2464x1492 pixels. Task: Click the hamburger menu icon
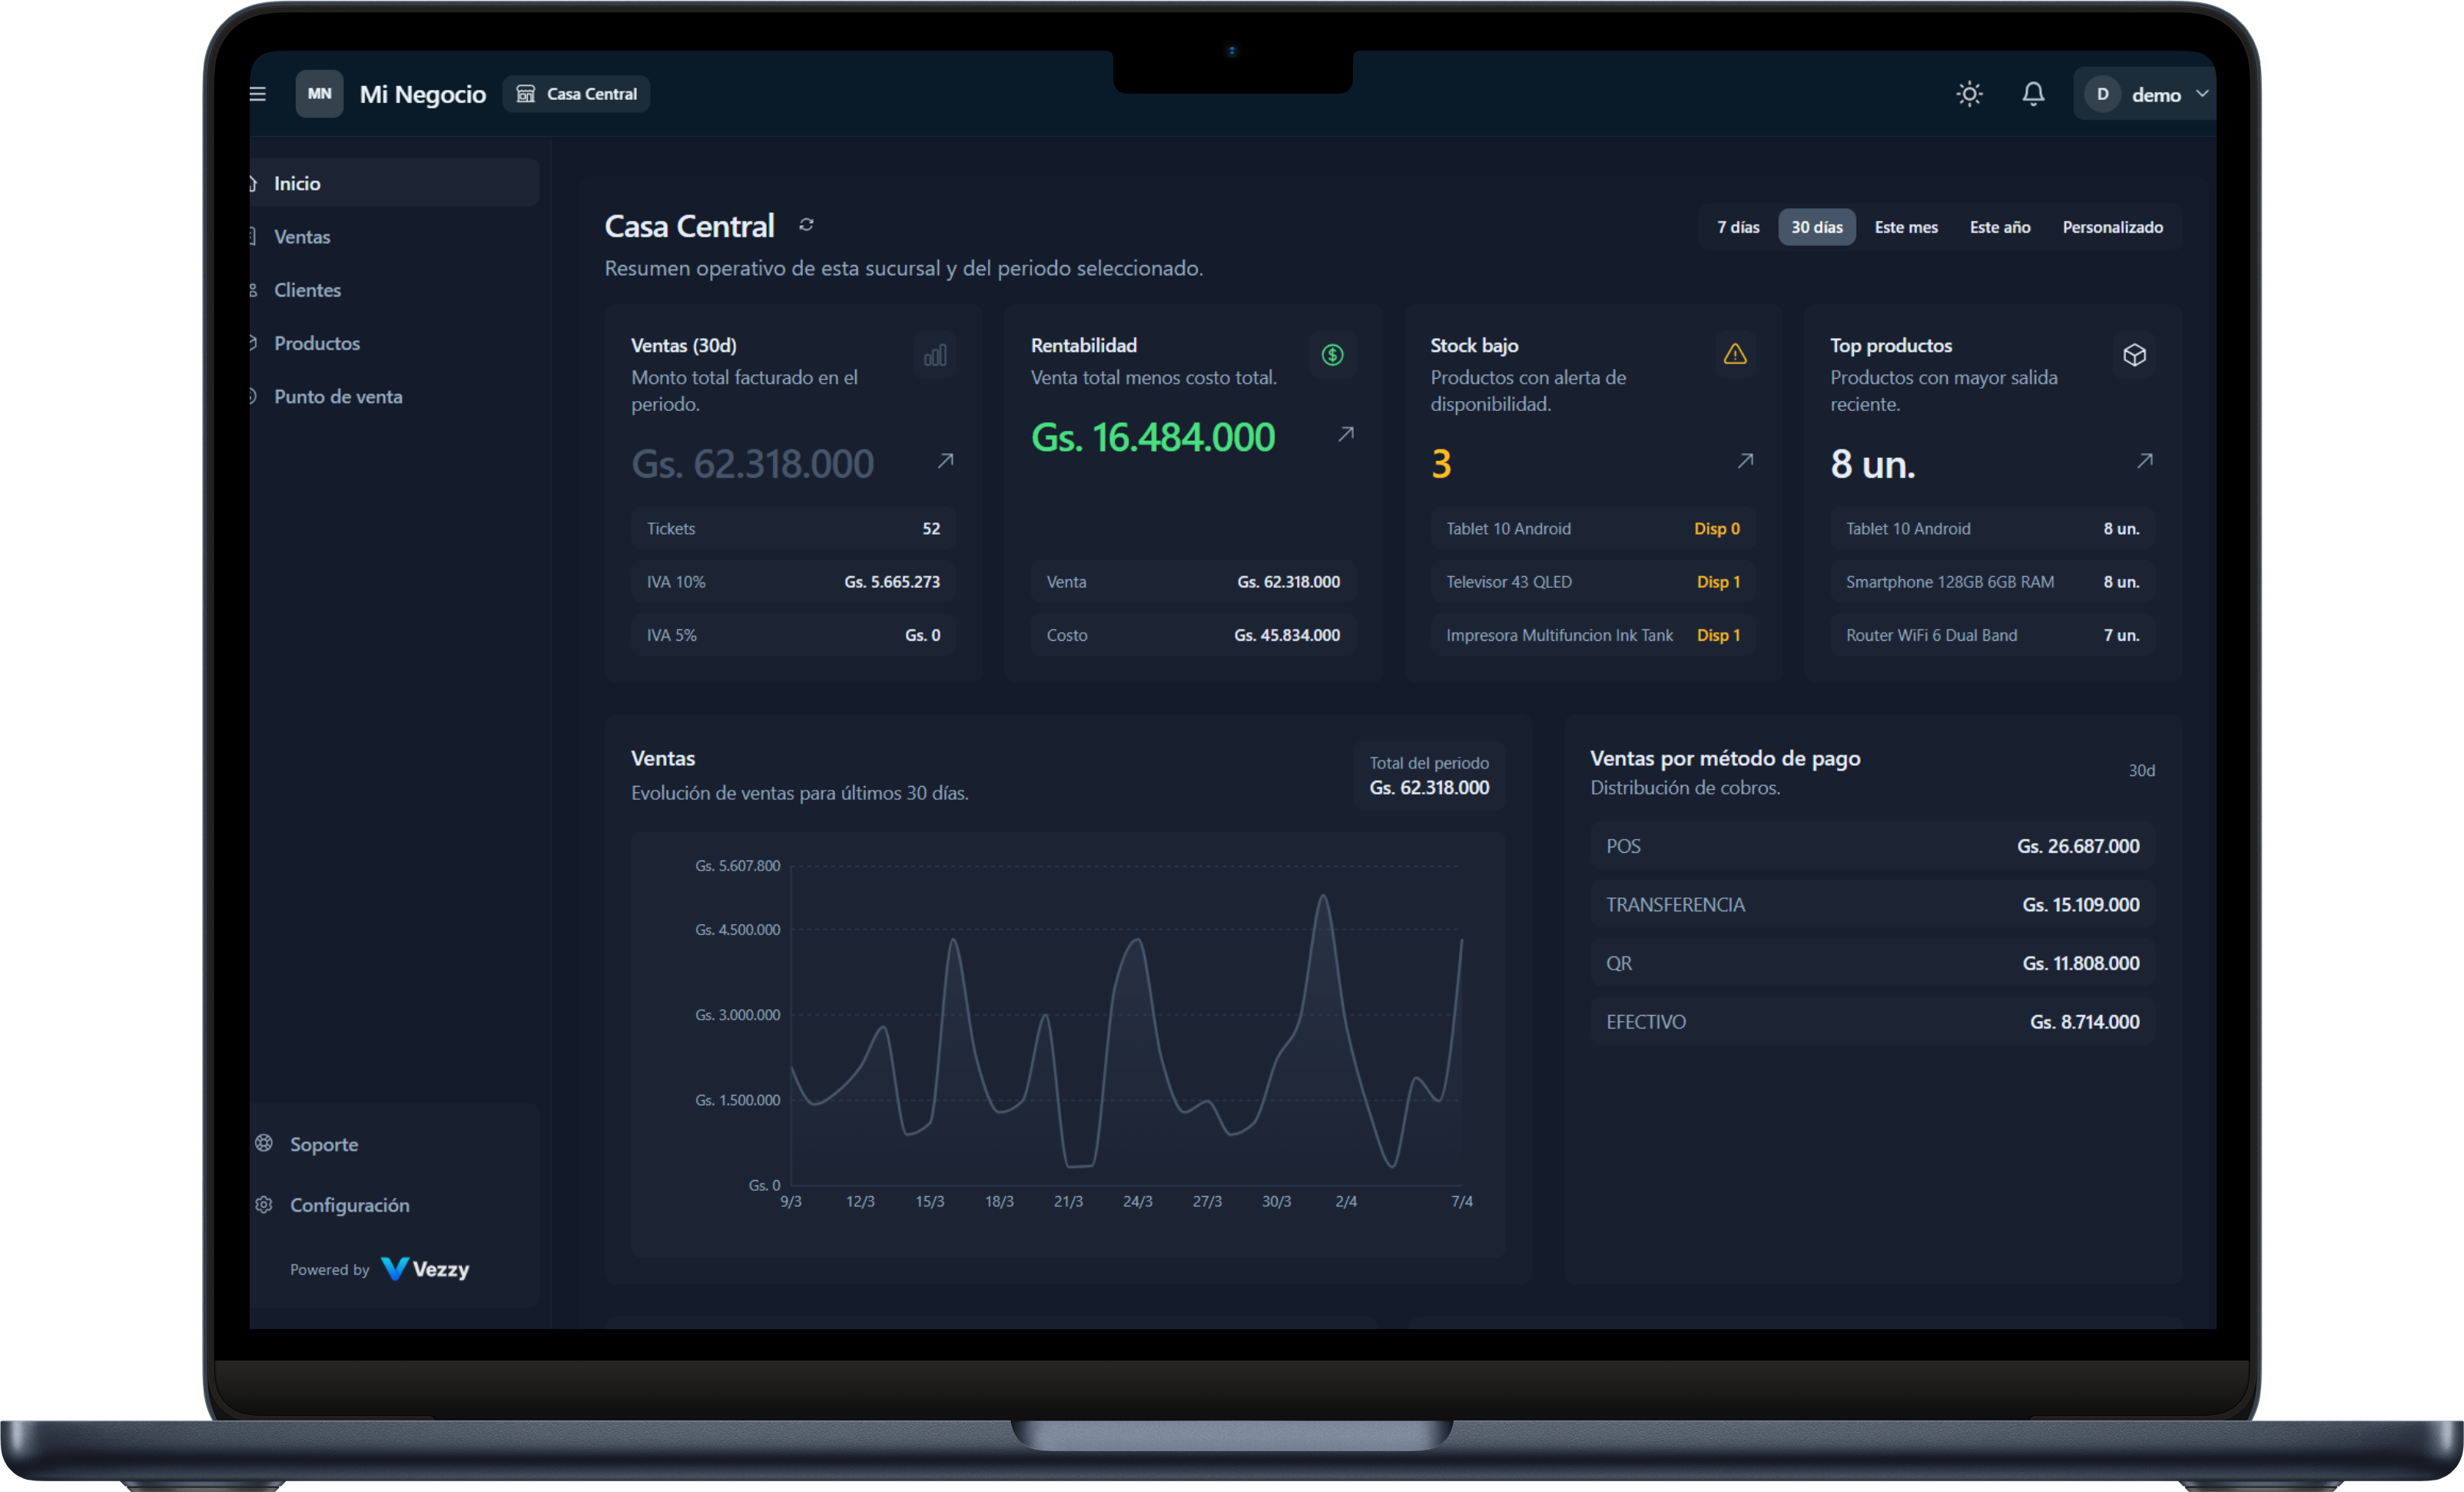(x=258, y=94)
